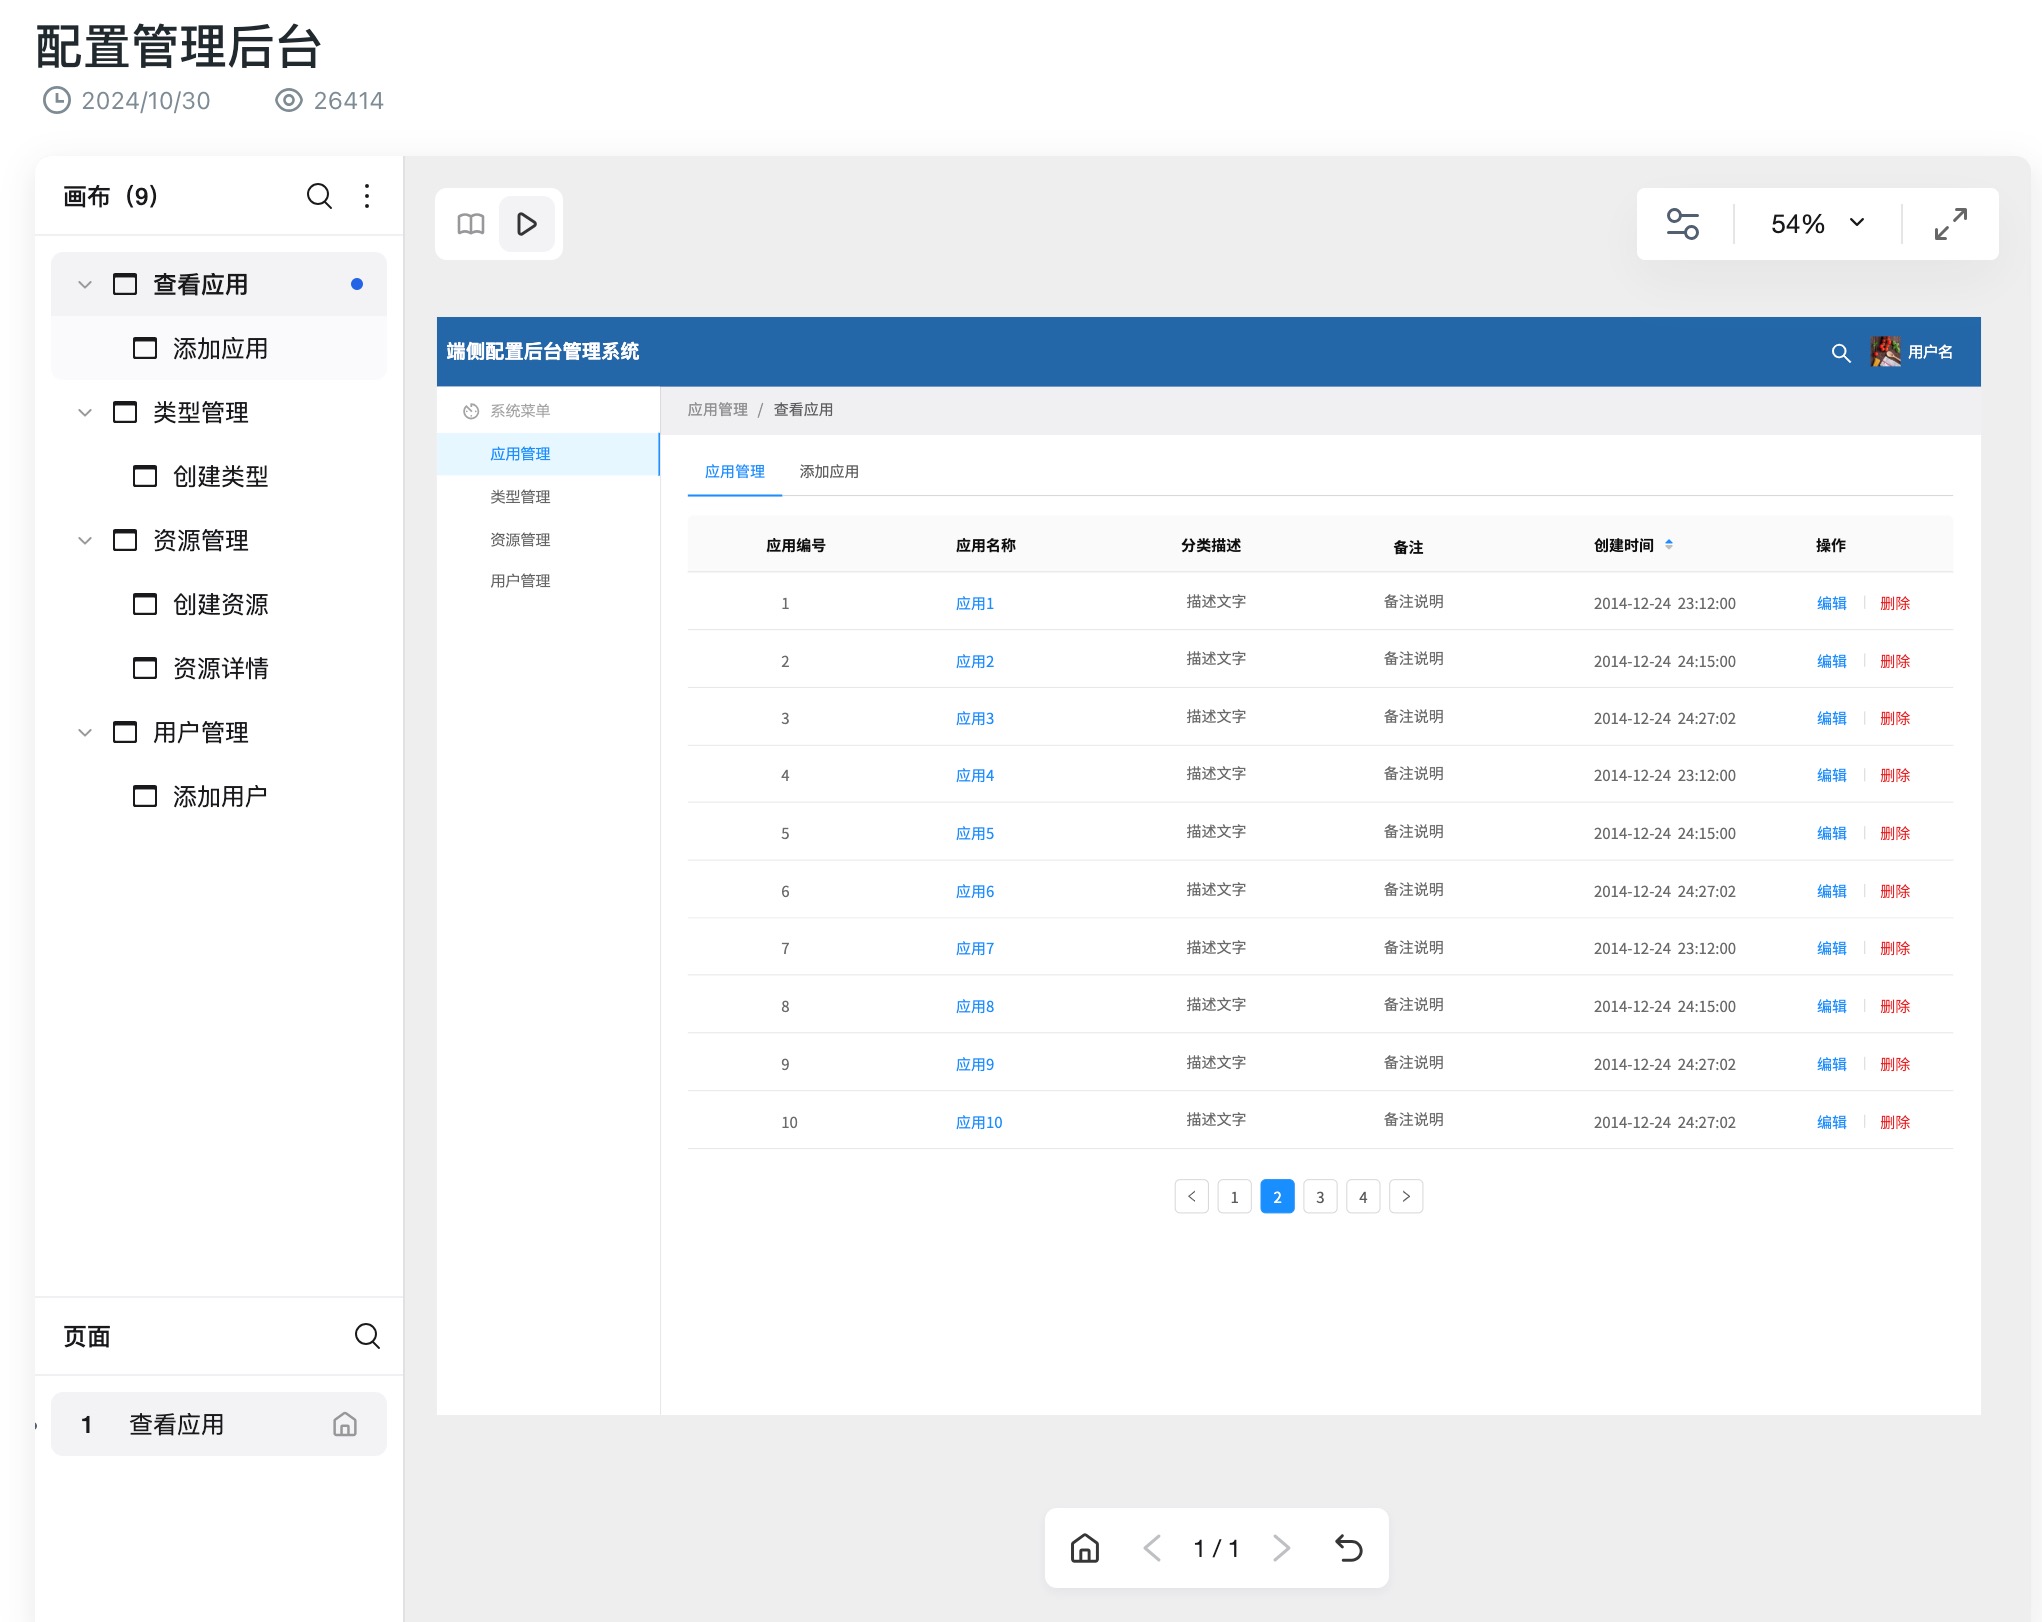Collapse the 查看应用 tree group
2042x1622 pixels.
[85, 285]
